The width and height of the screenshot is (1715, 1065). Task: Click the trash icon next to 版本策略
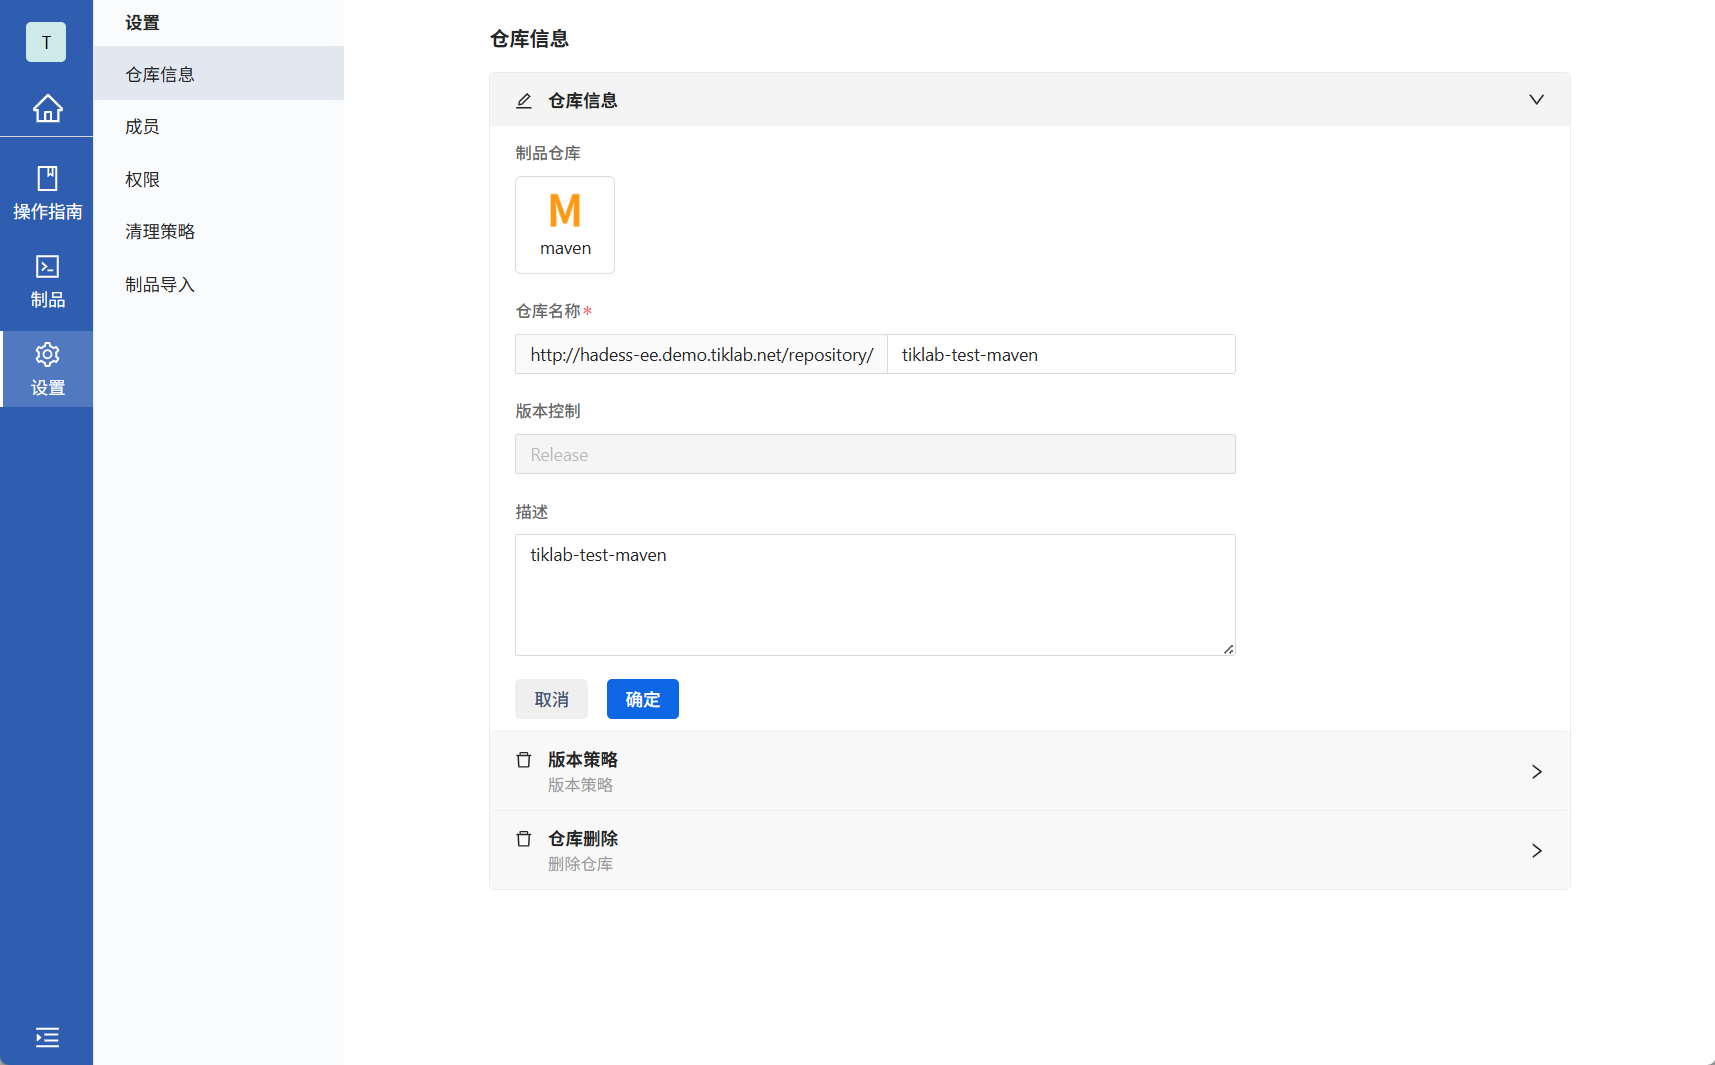523,760
